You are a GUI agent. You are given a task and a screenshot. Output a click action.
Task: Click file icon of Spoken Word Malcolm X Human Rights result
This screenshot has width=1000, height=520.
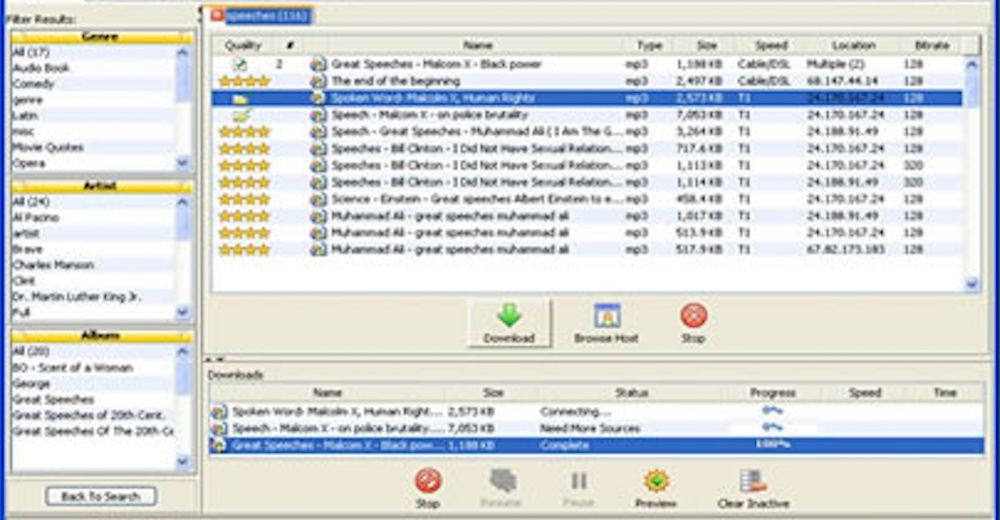(x=318, y=98)
